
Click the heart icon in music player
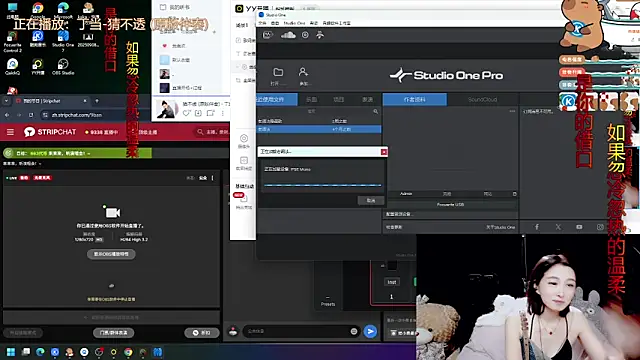(187, 113)
